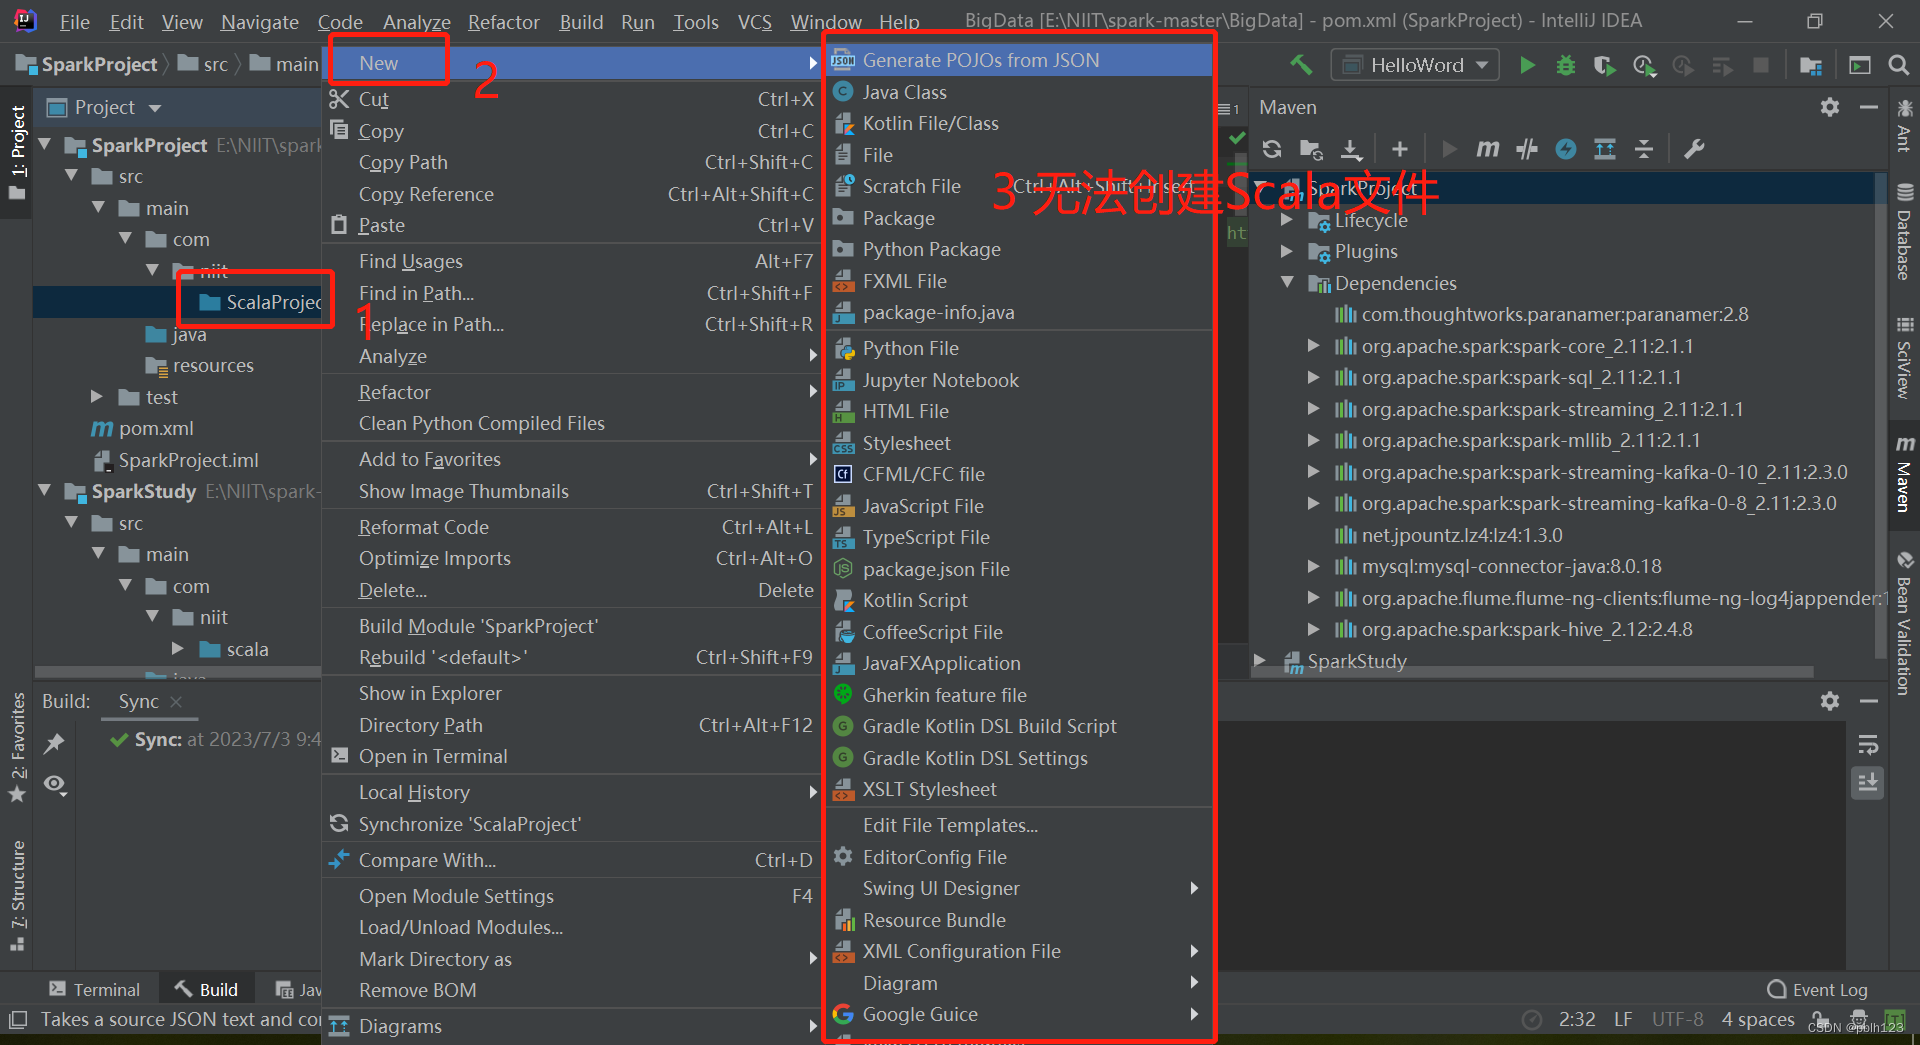The image size is (1920, 1045).
Task: Toggle the SciView tool window
Action: [x=1904, y=358]
